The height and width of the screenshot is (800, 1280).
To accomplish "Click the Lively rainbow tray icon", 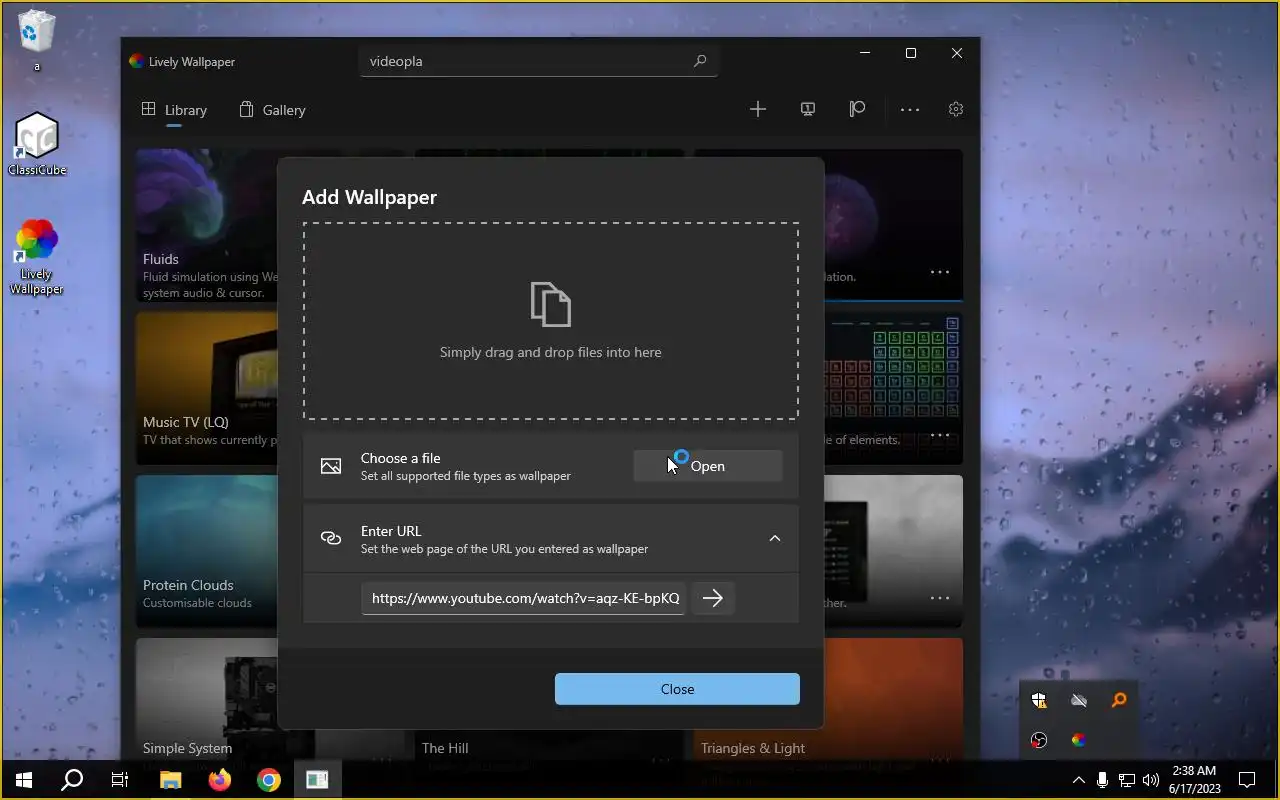I will point(1078,740).
